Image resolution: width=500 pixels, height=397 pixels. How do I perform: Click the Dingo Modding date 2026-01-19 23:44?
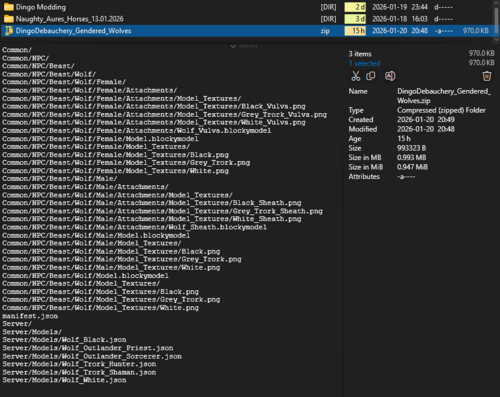click(400, 7)
